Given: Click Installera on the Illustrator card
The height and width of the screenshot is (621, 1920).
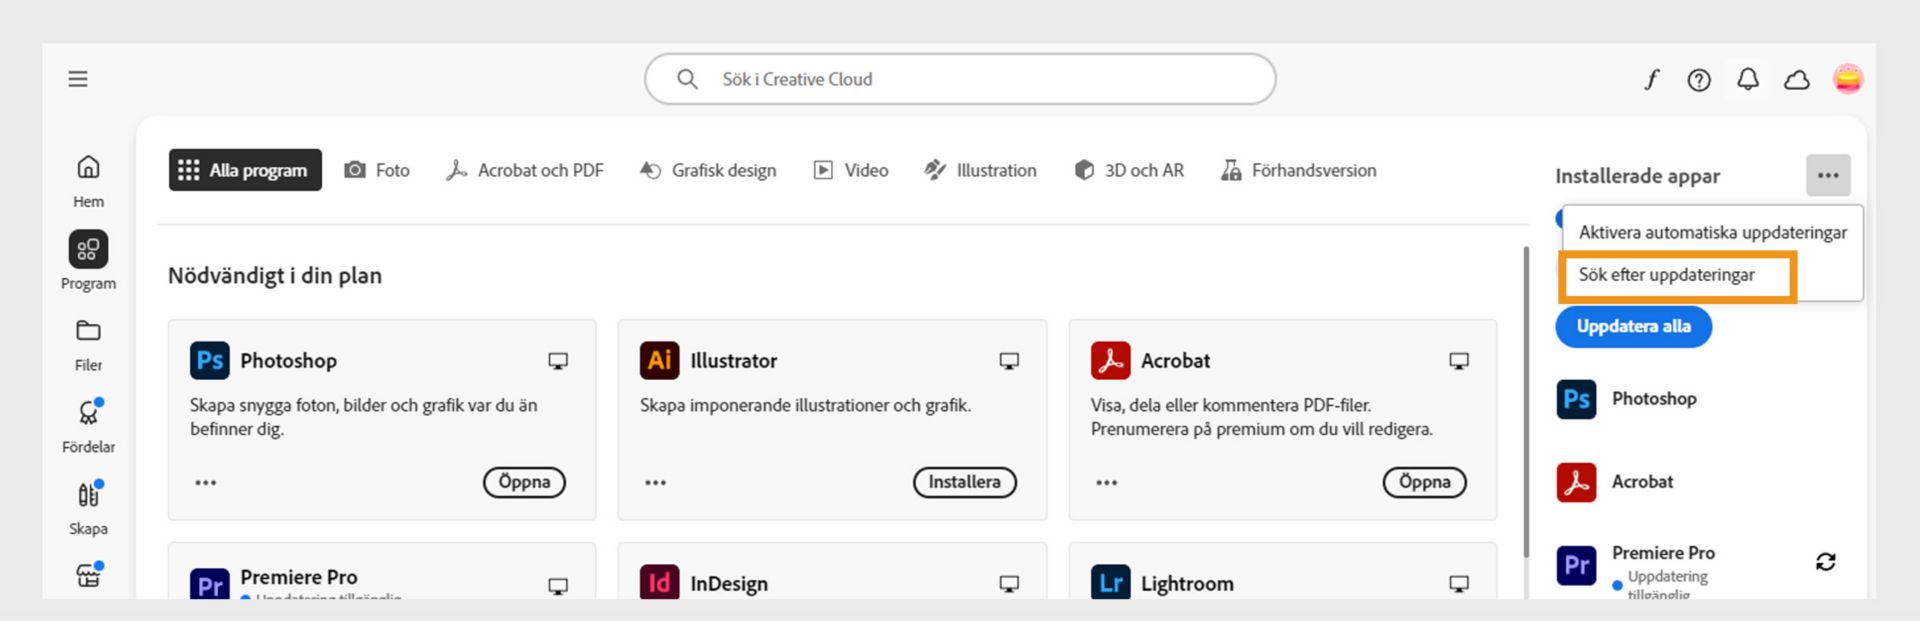Looking at the screenshot, I should point(964,482).
